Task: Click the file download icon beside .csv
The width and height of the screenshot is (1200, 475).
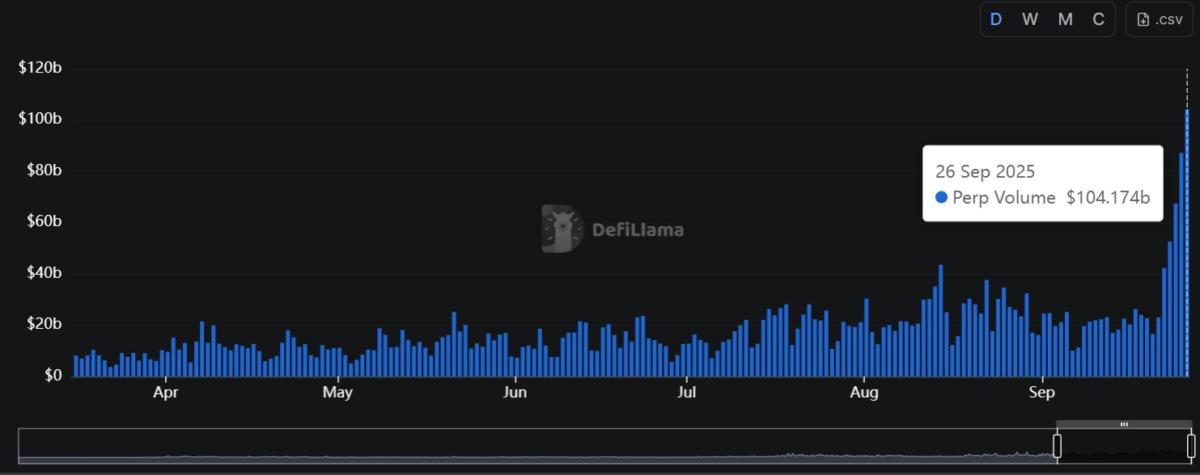Action: coord(1143,20)
